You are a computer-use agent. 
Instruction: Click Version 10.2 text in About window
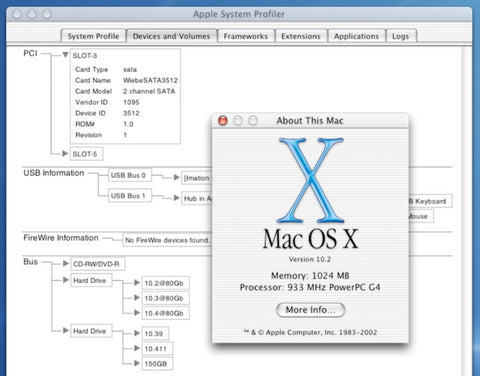(310, 259)
